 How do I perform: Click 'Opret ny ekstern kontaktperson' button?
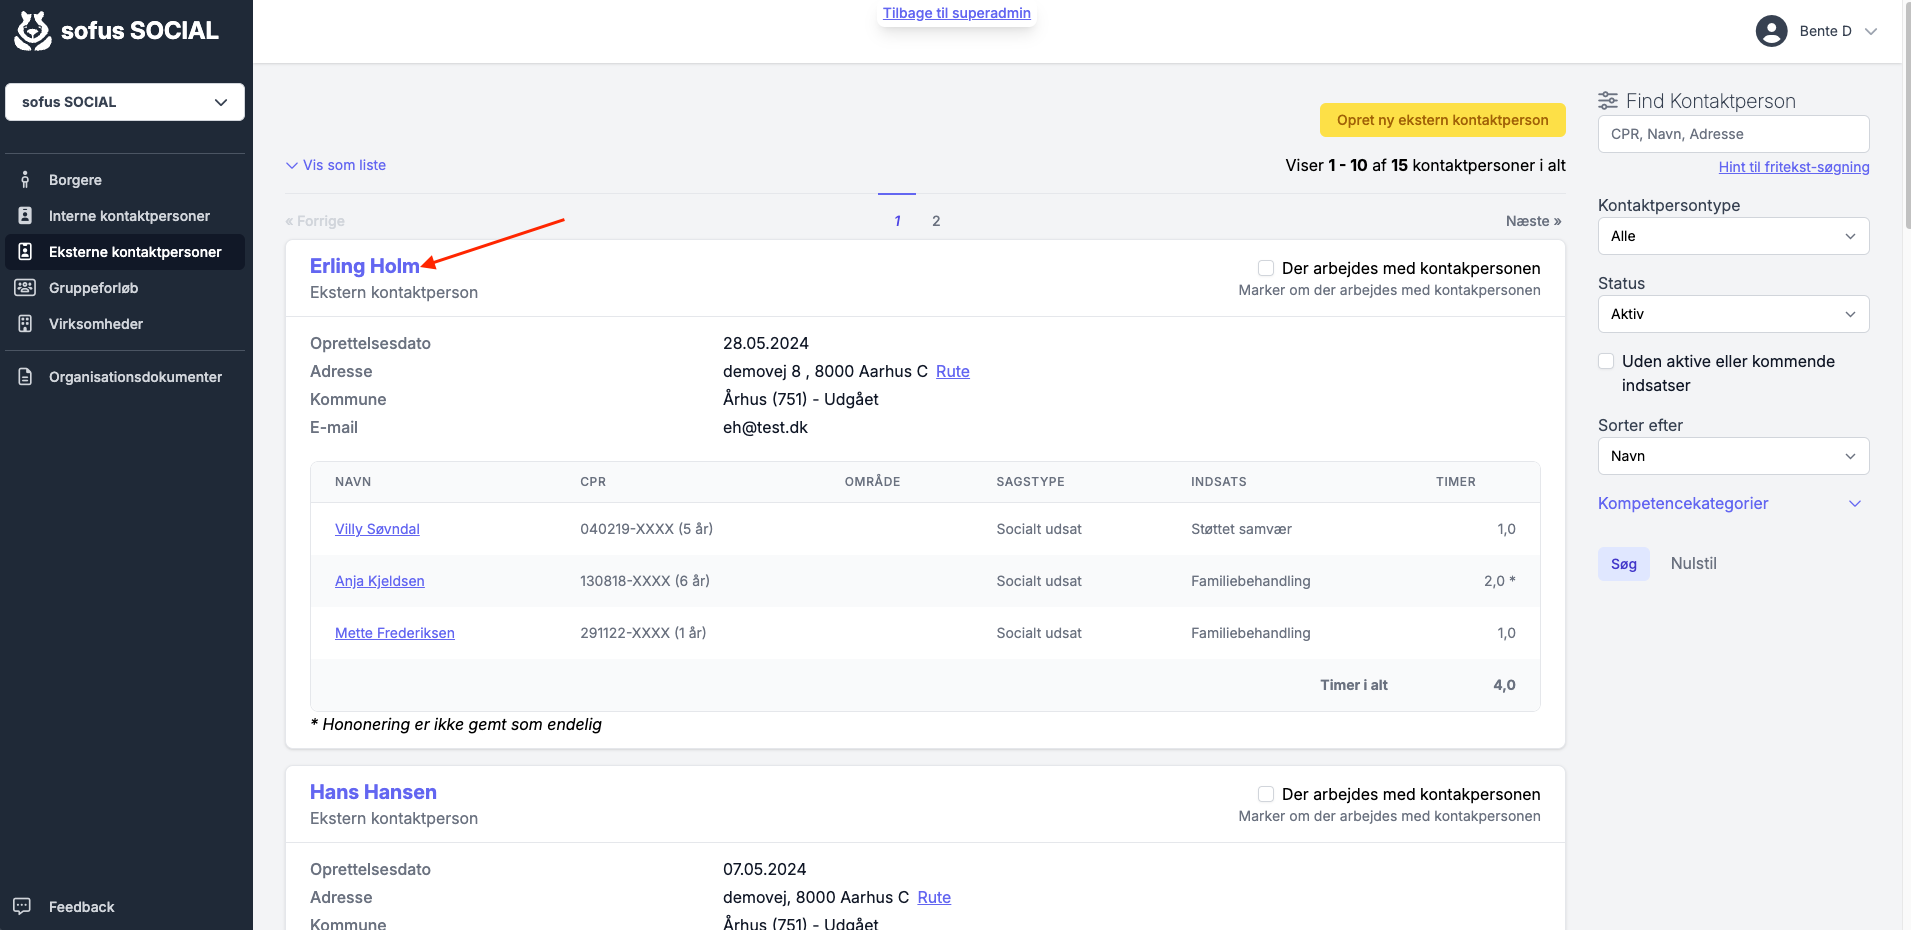coord(1443,120)
